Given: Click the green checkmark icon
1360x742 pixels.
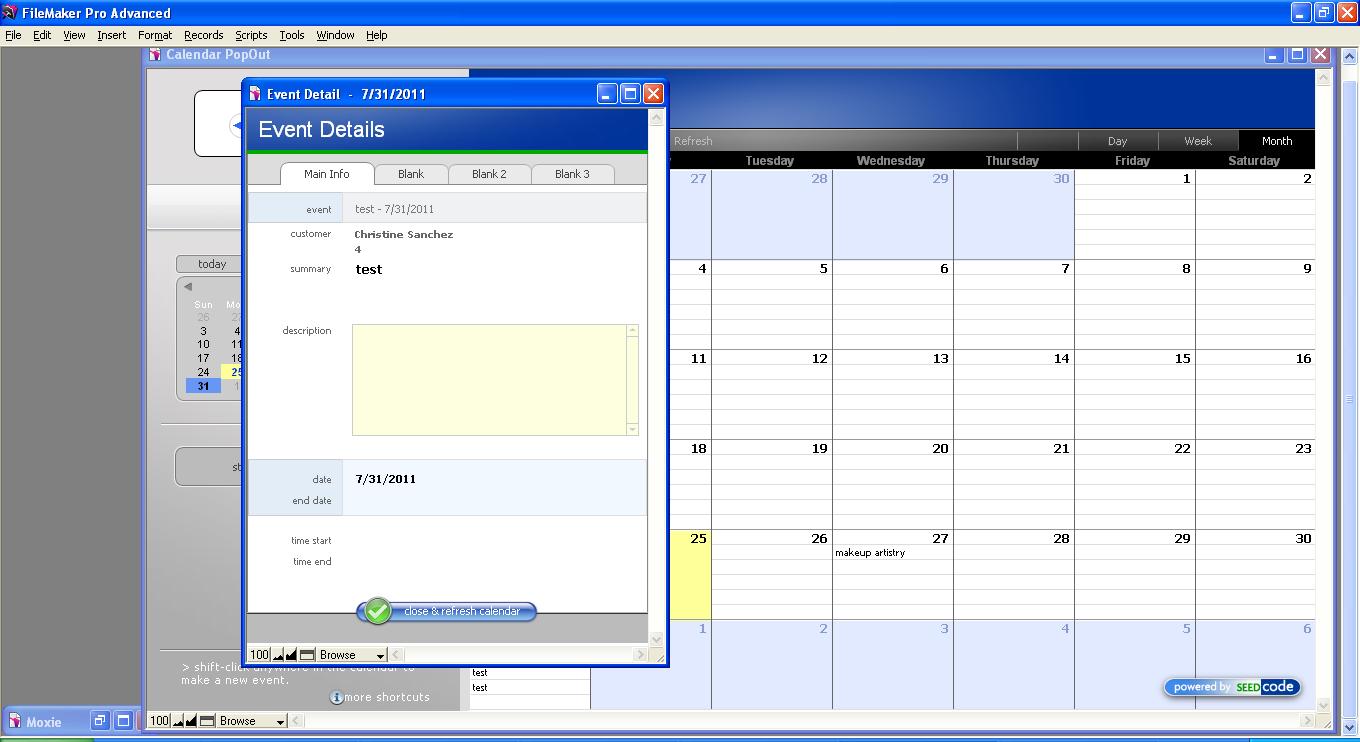Looking at the screenshot, I should pos(377,611).
